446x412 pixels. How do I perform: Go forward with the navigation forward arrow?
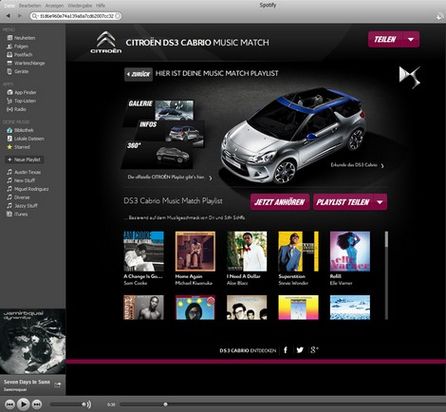19,16
